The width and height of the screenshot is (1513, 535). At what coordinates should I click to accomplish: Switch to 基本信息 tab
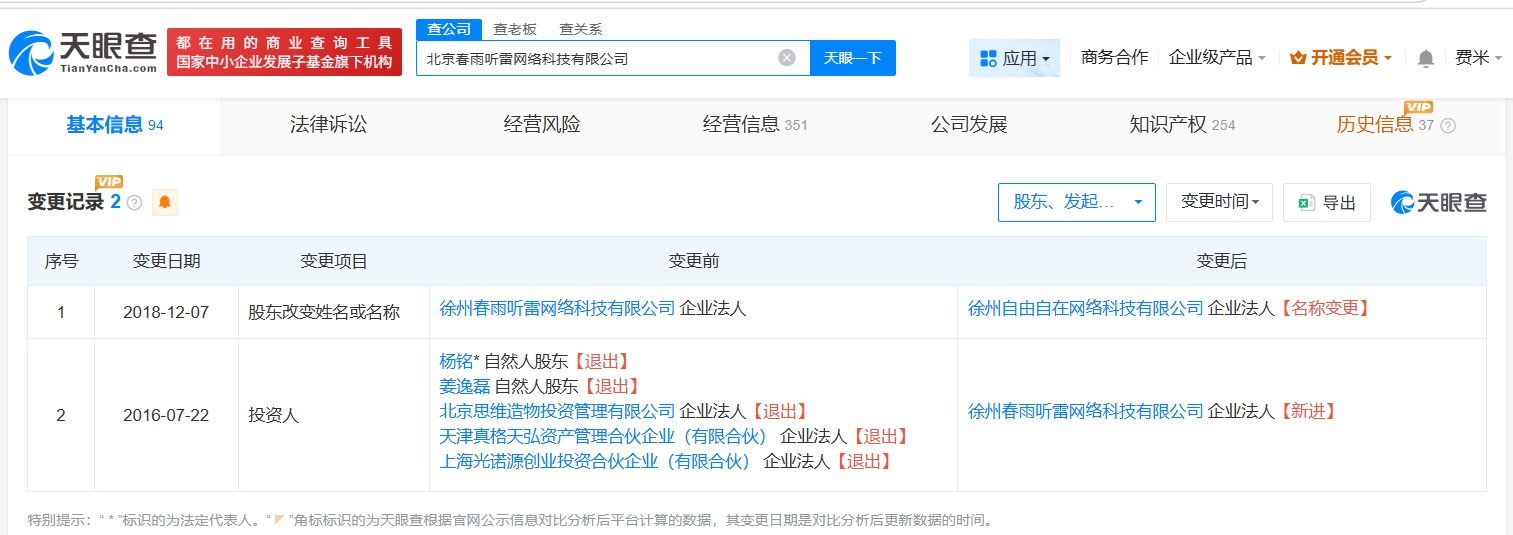click(115, 125)
